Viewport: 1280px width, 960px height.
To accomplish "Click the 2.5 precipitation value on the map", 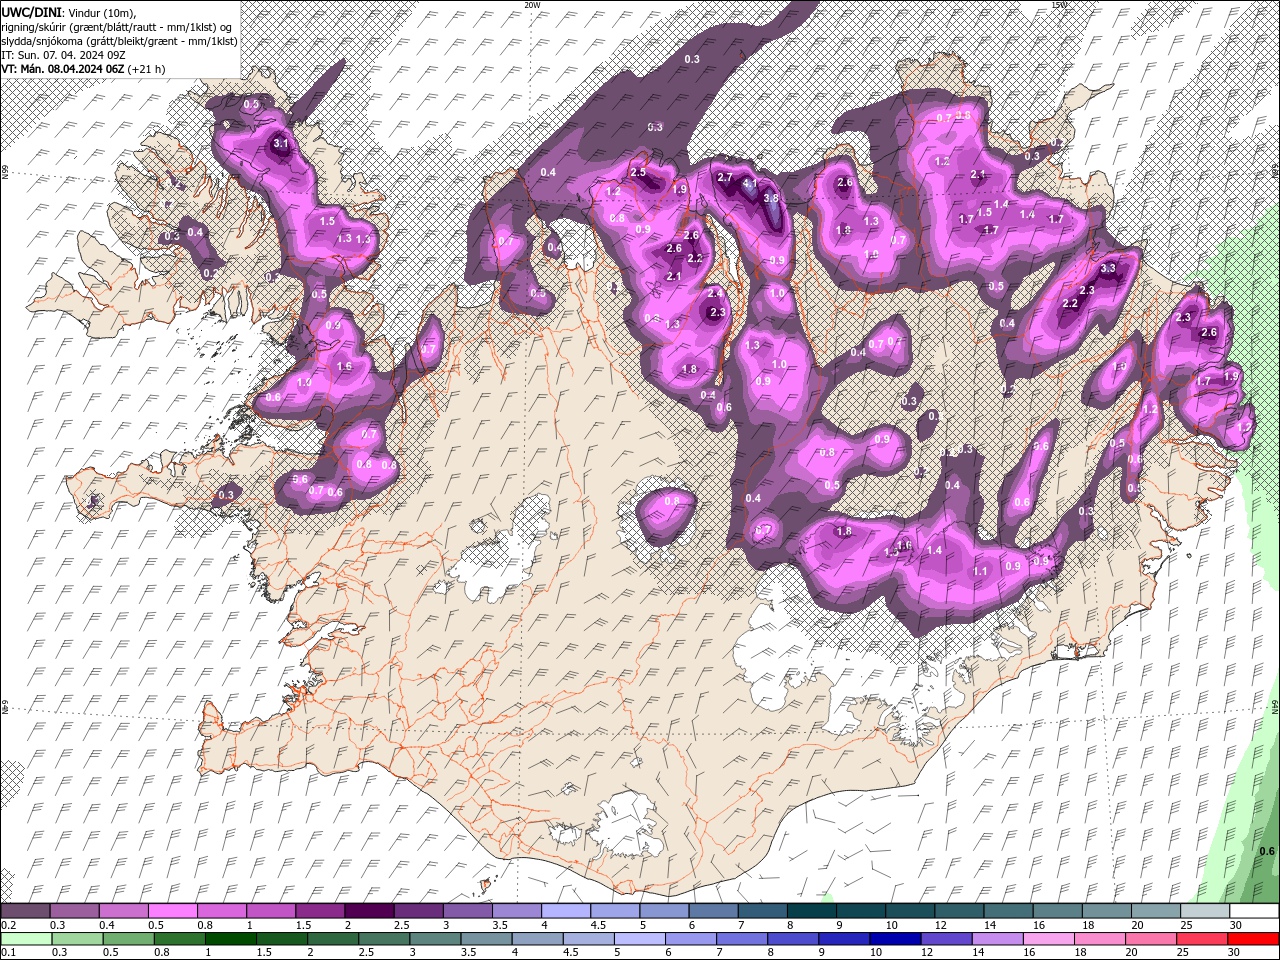I will (x=638, y=173).
